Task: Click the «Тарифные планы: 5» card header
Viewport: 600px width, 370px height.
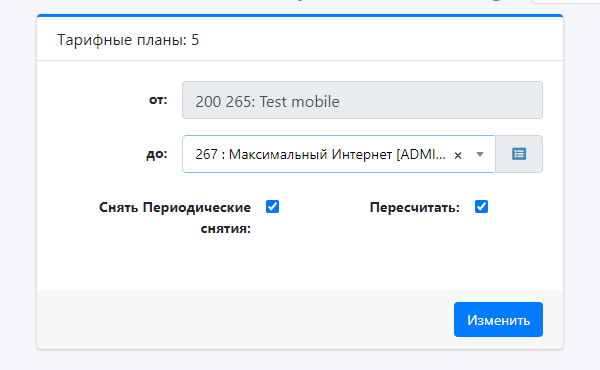Action: coord(300,39)
